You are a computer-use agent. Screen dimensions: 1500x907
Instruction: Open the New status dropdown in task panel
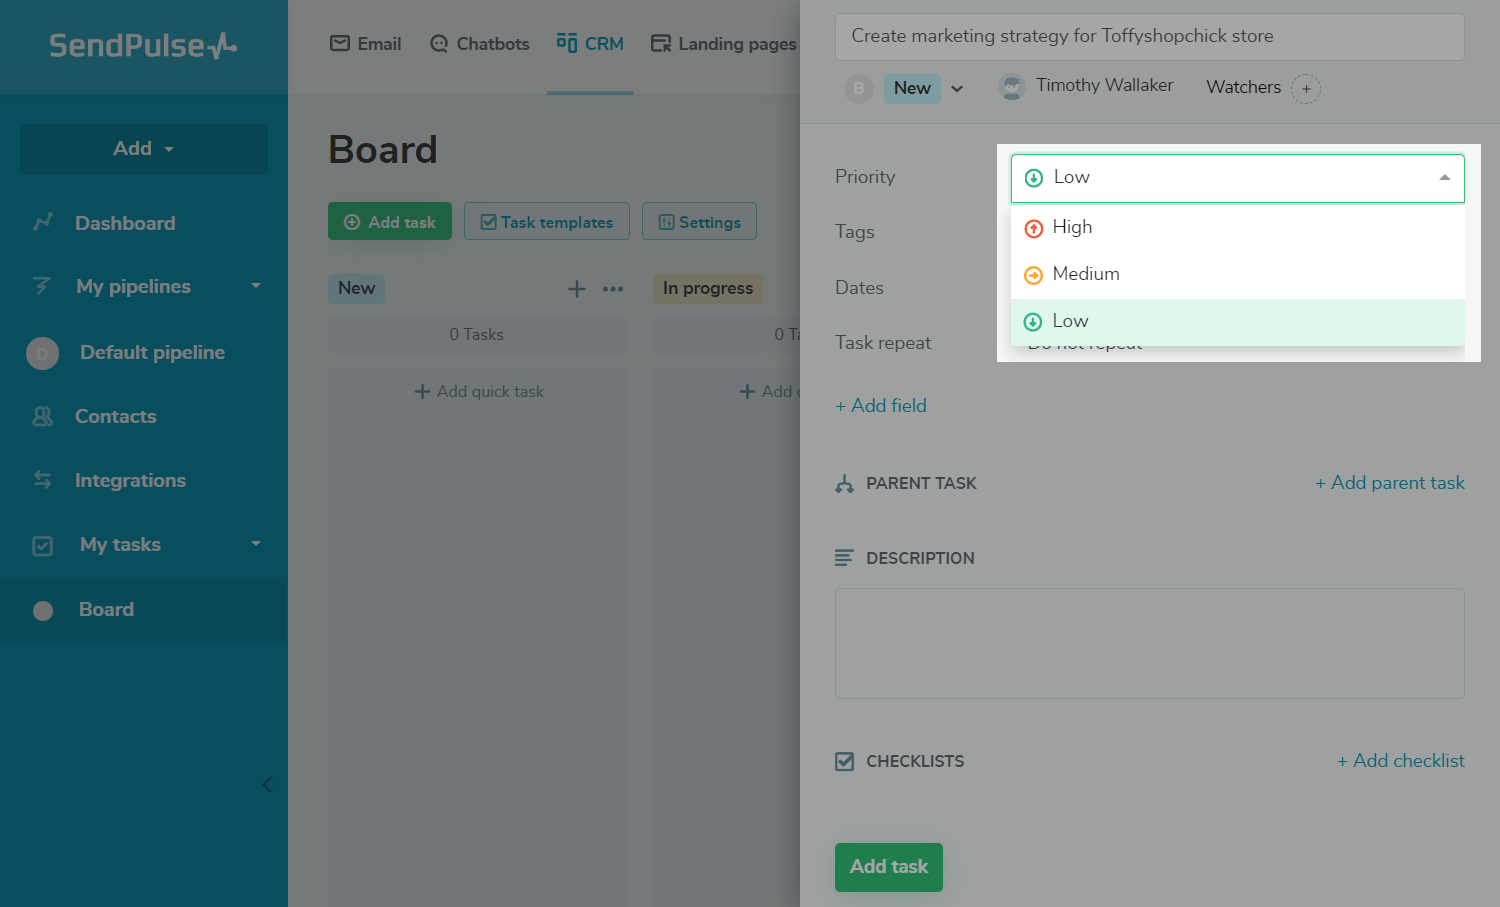925,88
